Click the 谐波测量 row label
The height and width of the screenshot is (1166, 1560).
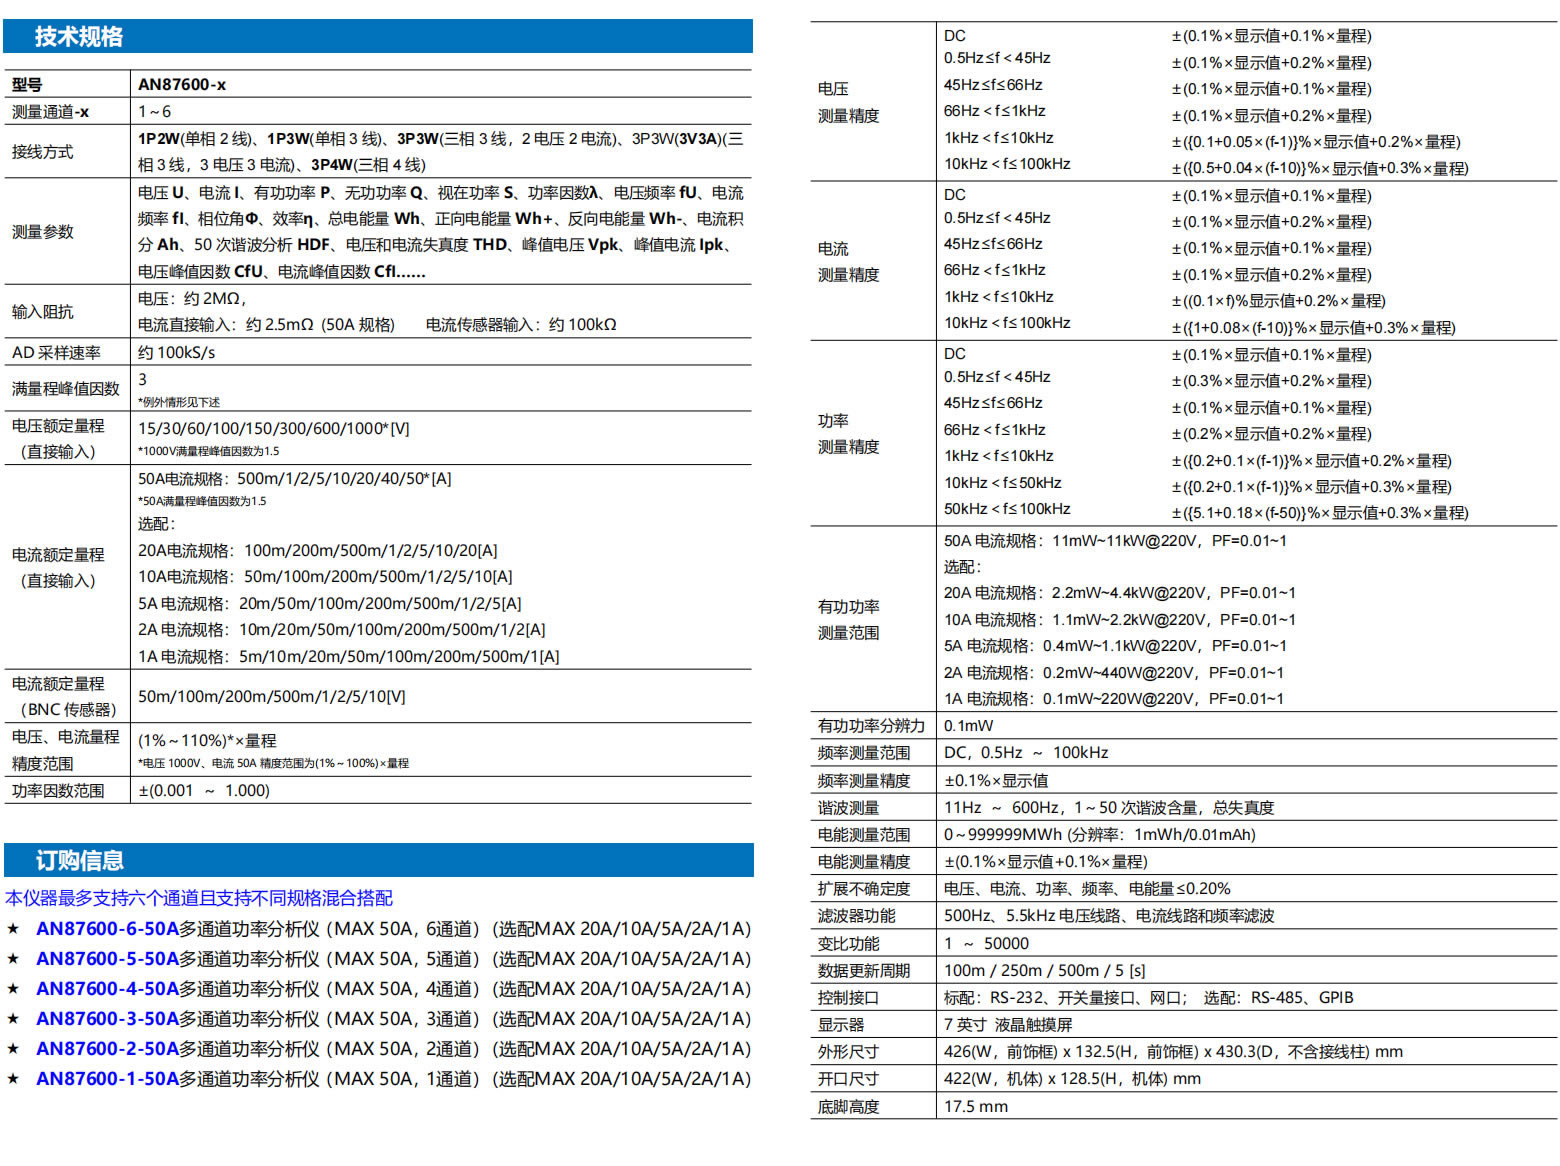(x=849, y=808)
